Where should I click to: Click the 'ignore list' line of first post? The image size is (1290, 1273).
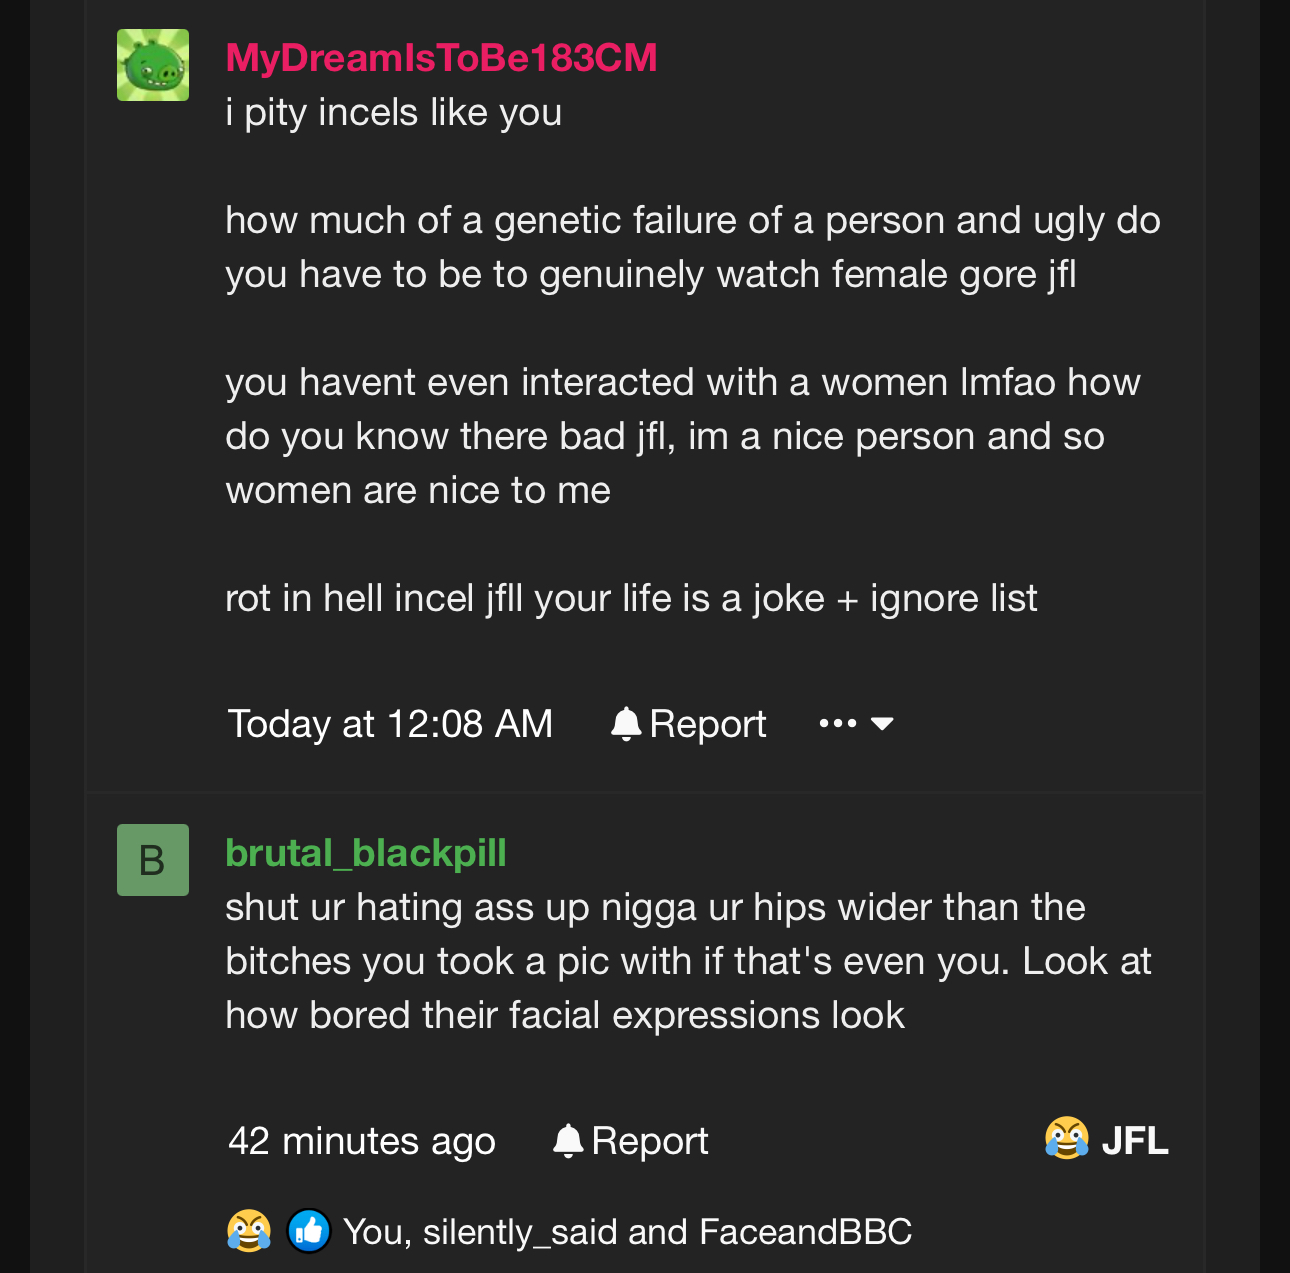[631, 598]
